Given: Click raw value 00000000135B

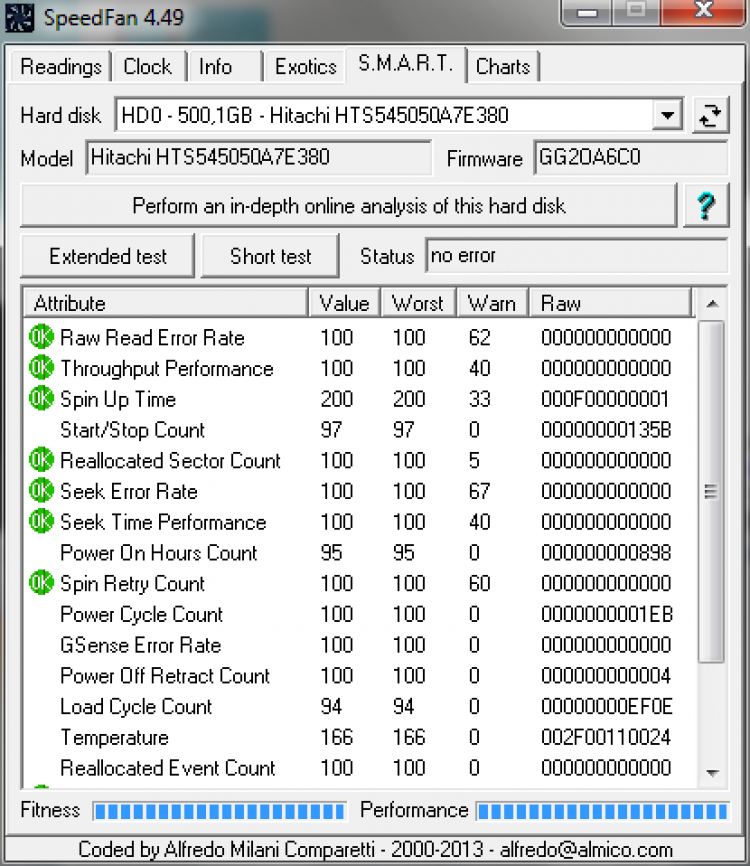Looking at the screenshot, I should pyautogui.click(x=606, y=430).
